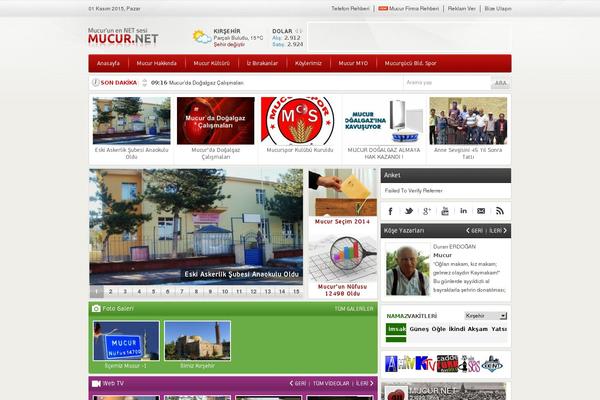
Task: Click İleri in the Web TV header
Action: [365, 383]
